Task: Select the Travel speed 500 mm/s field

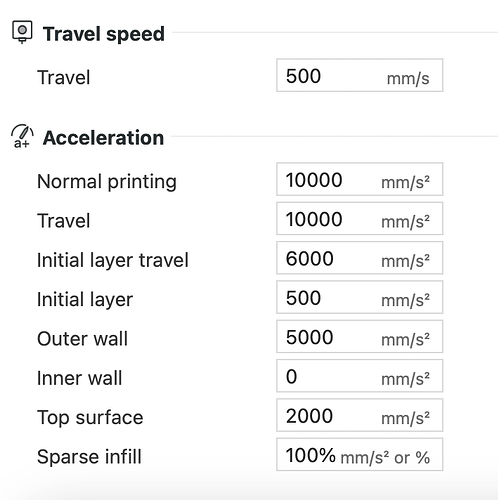Action: (x=359, y=75)
